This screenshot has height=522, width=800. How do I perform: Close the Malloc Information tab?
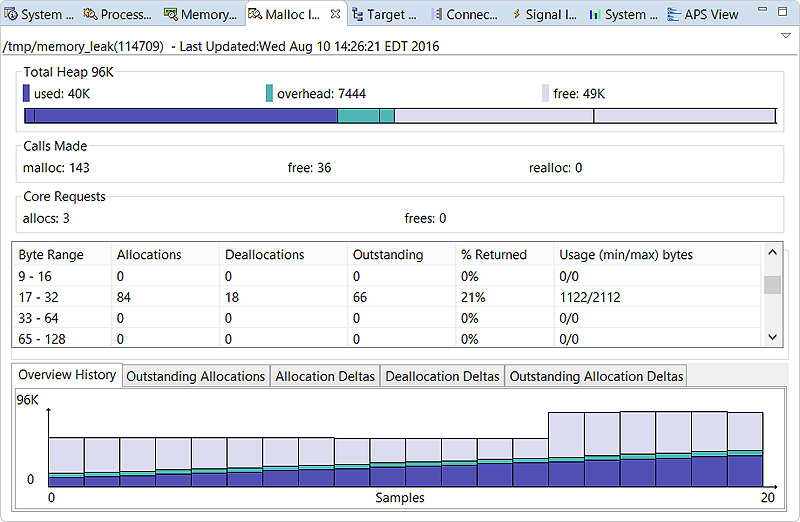point(335,15)
